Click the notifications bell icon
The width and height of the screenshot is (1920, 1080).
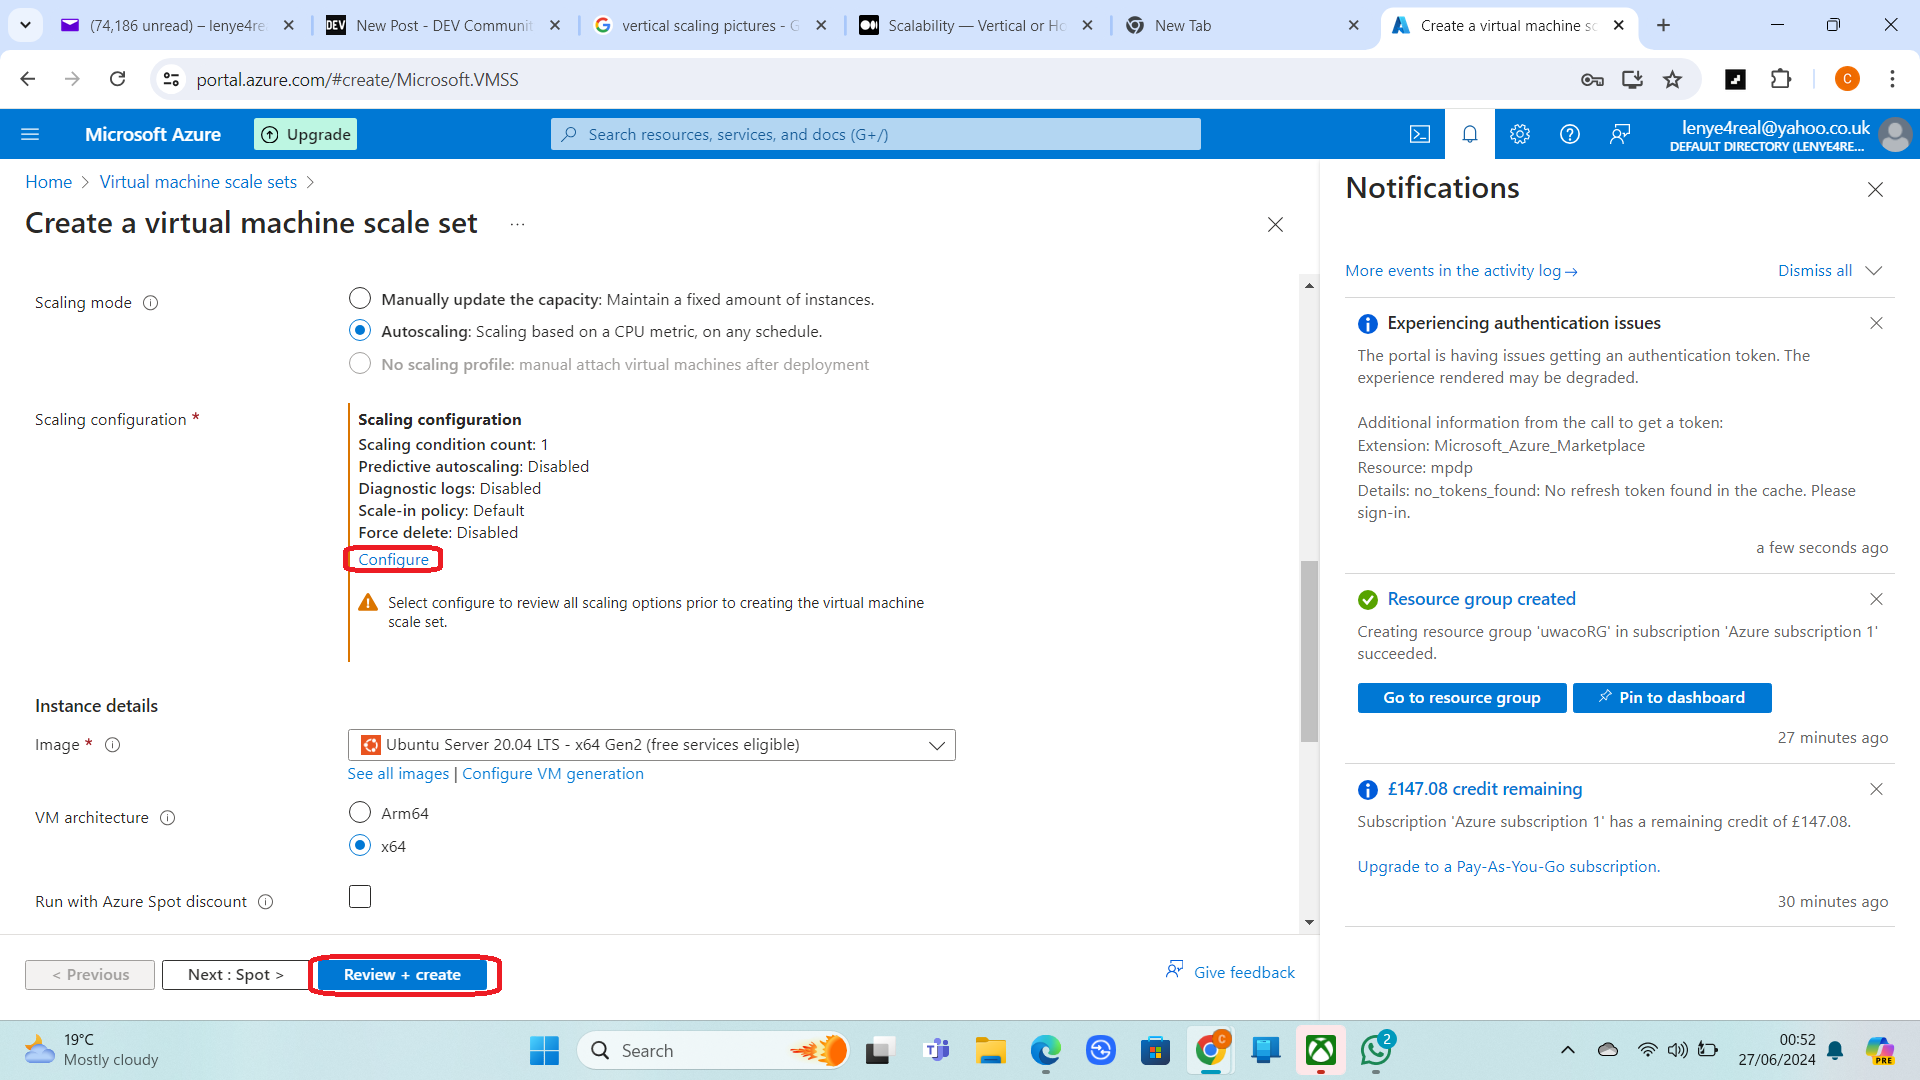1469,134
